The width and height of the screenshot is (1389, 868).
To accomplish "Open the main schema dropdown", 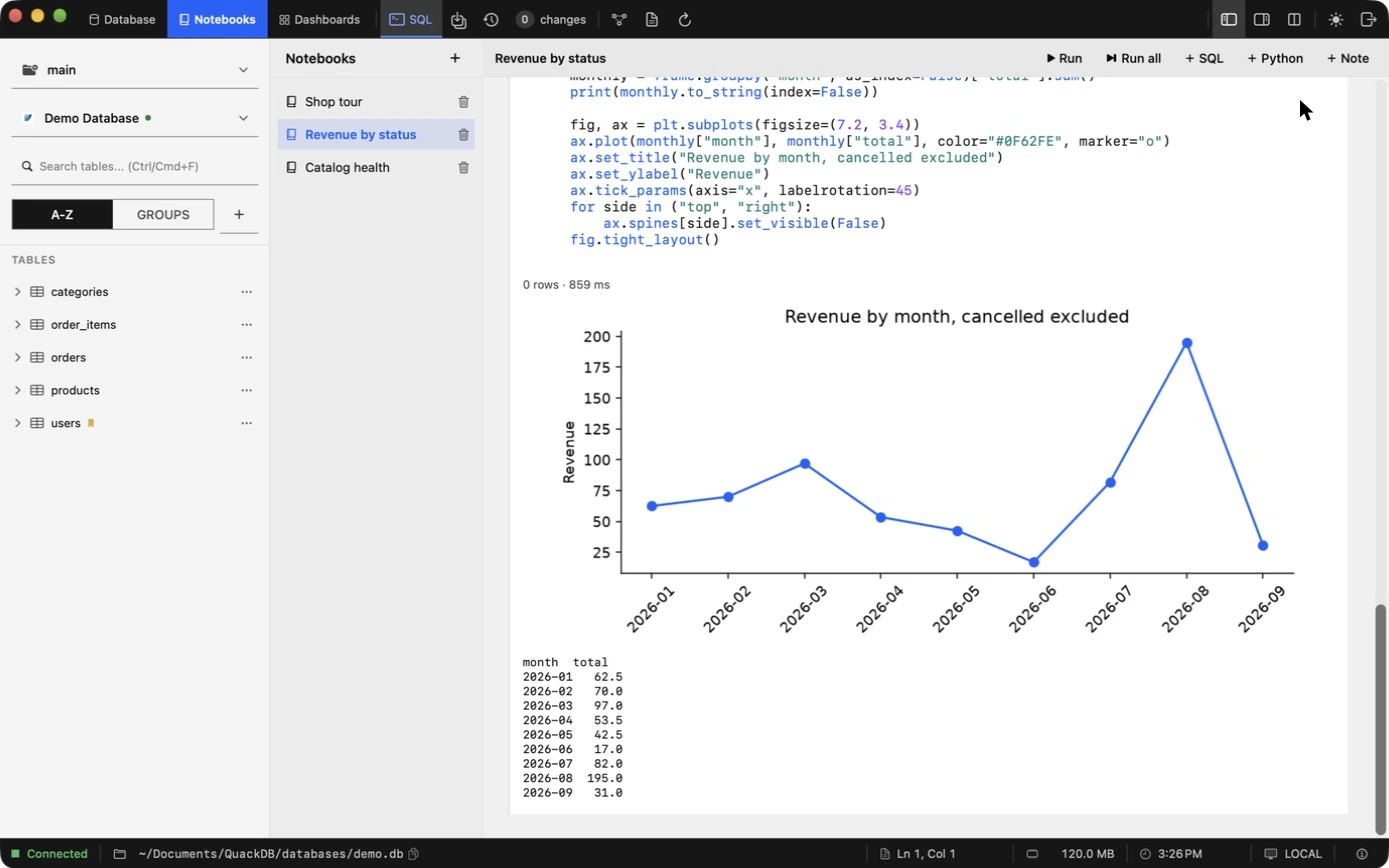I will 135,70.
